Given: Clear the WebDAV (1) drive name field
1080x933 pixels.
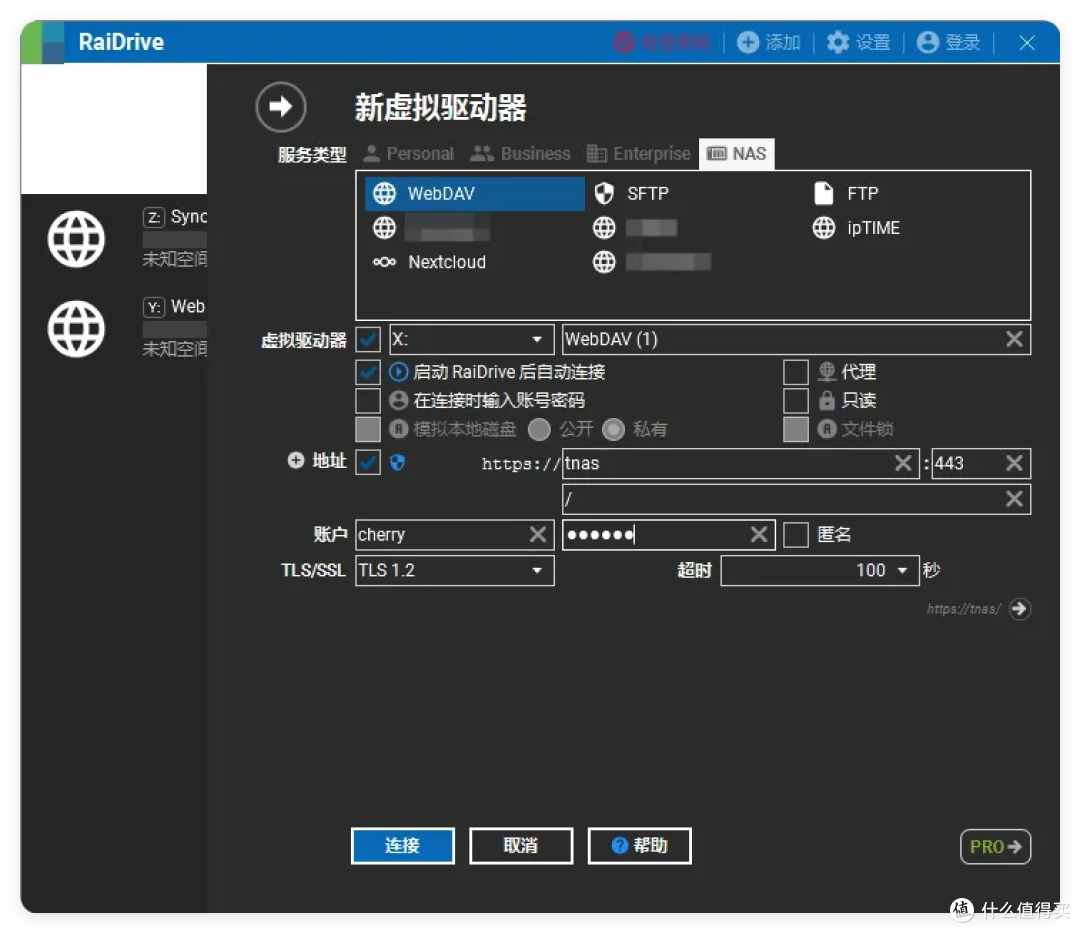Looking at the screenshot, I should (x=1014, y=339).
